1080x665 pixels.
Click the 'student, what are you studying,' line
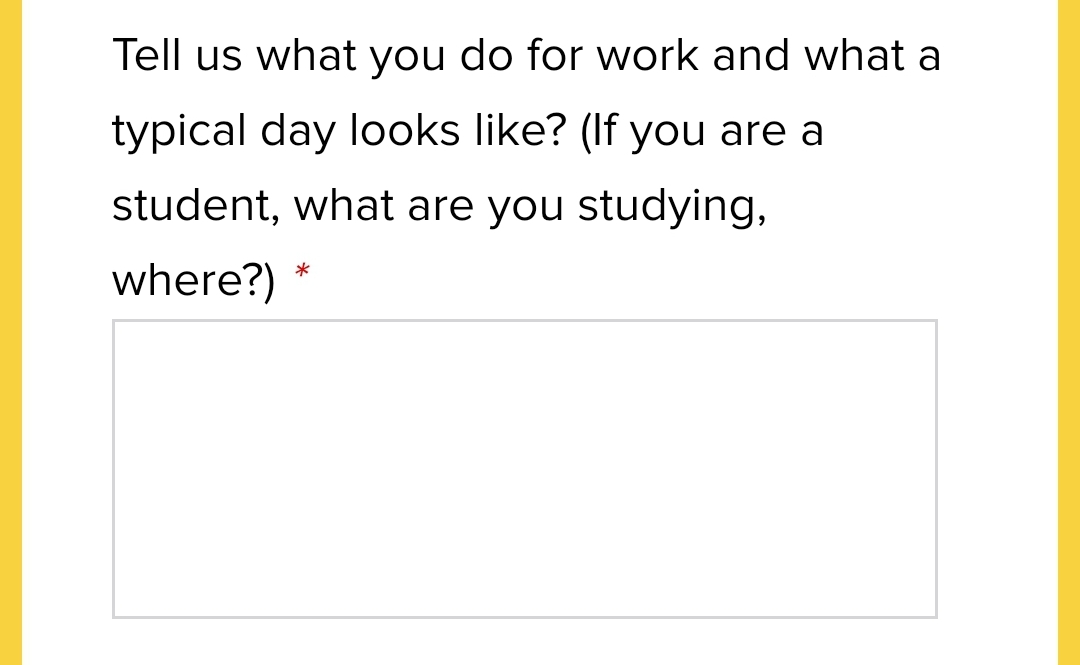click(x=439, y=206)
